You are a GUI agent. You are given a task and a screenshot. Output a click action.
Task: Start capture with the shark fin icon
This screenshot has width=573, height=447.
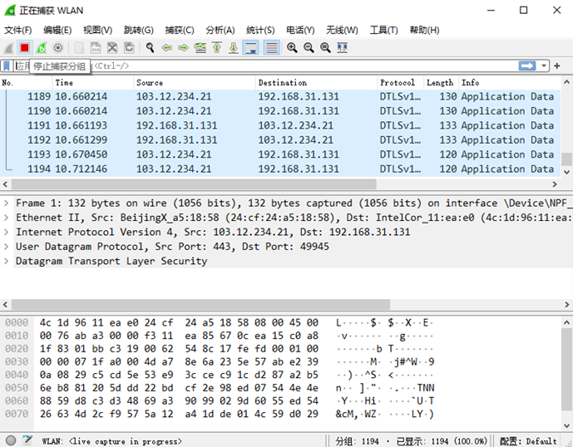(x=9, y=48)
